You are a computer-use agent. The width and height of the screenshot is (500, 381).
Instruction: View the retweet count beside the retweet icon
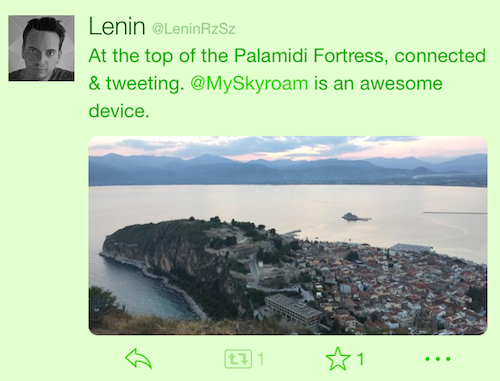pyautogui.click(x=261, y=359)
